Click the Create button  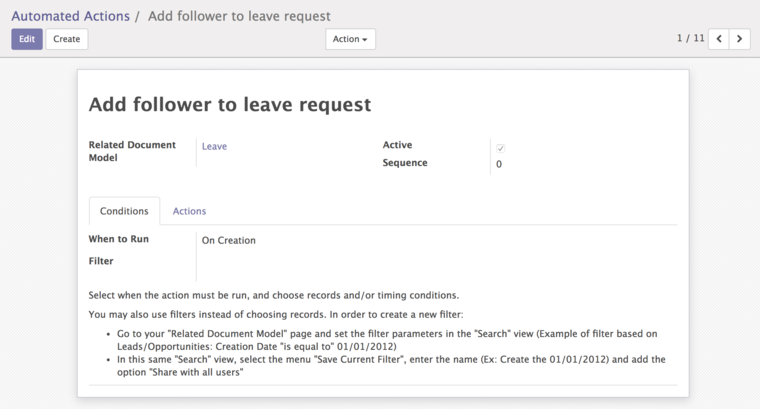[x=67, y=39]
